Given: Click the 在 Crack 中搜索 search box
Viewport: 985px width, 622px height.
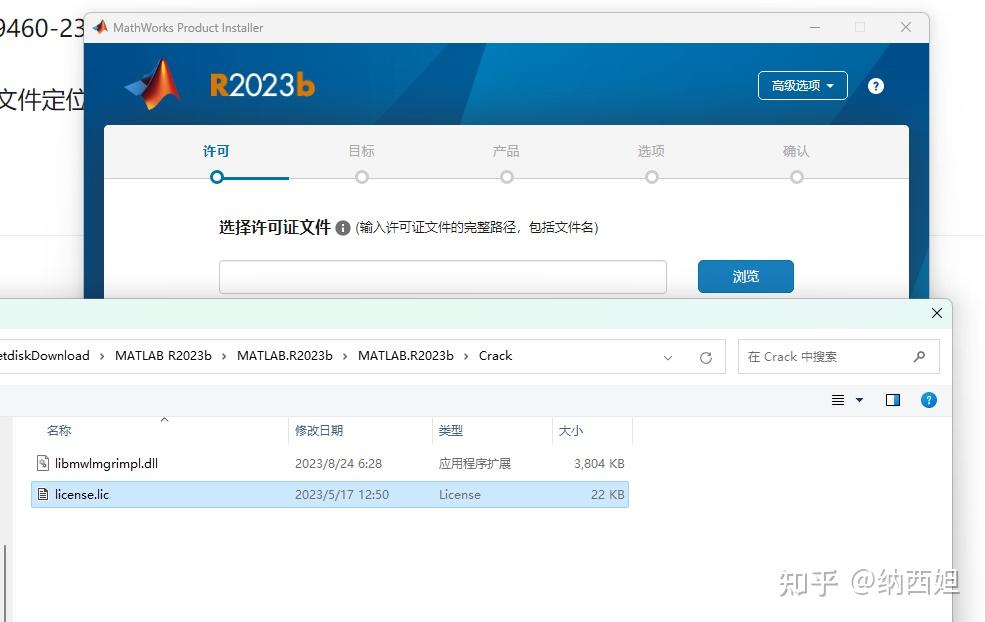Looking at the screenshot, I should pyautogui.click(x=839, y=357).
